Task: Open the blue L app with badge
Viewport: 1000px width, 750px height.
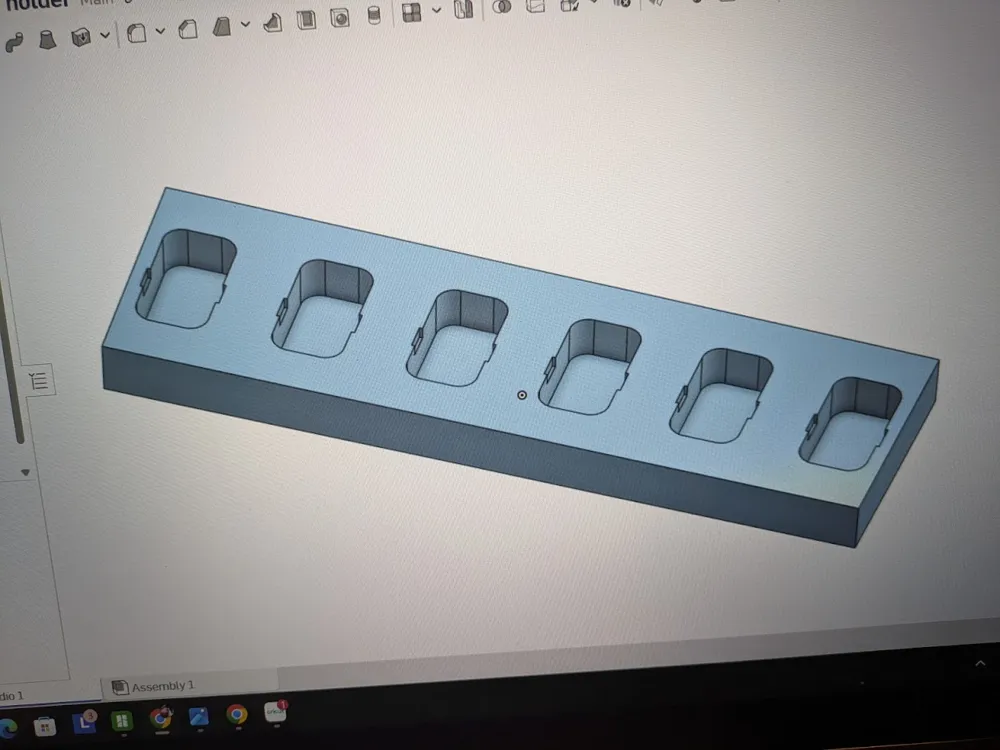Action: tap(84, 723)
